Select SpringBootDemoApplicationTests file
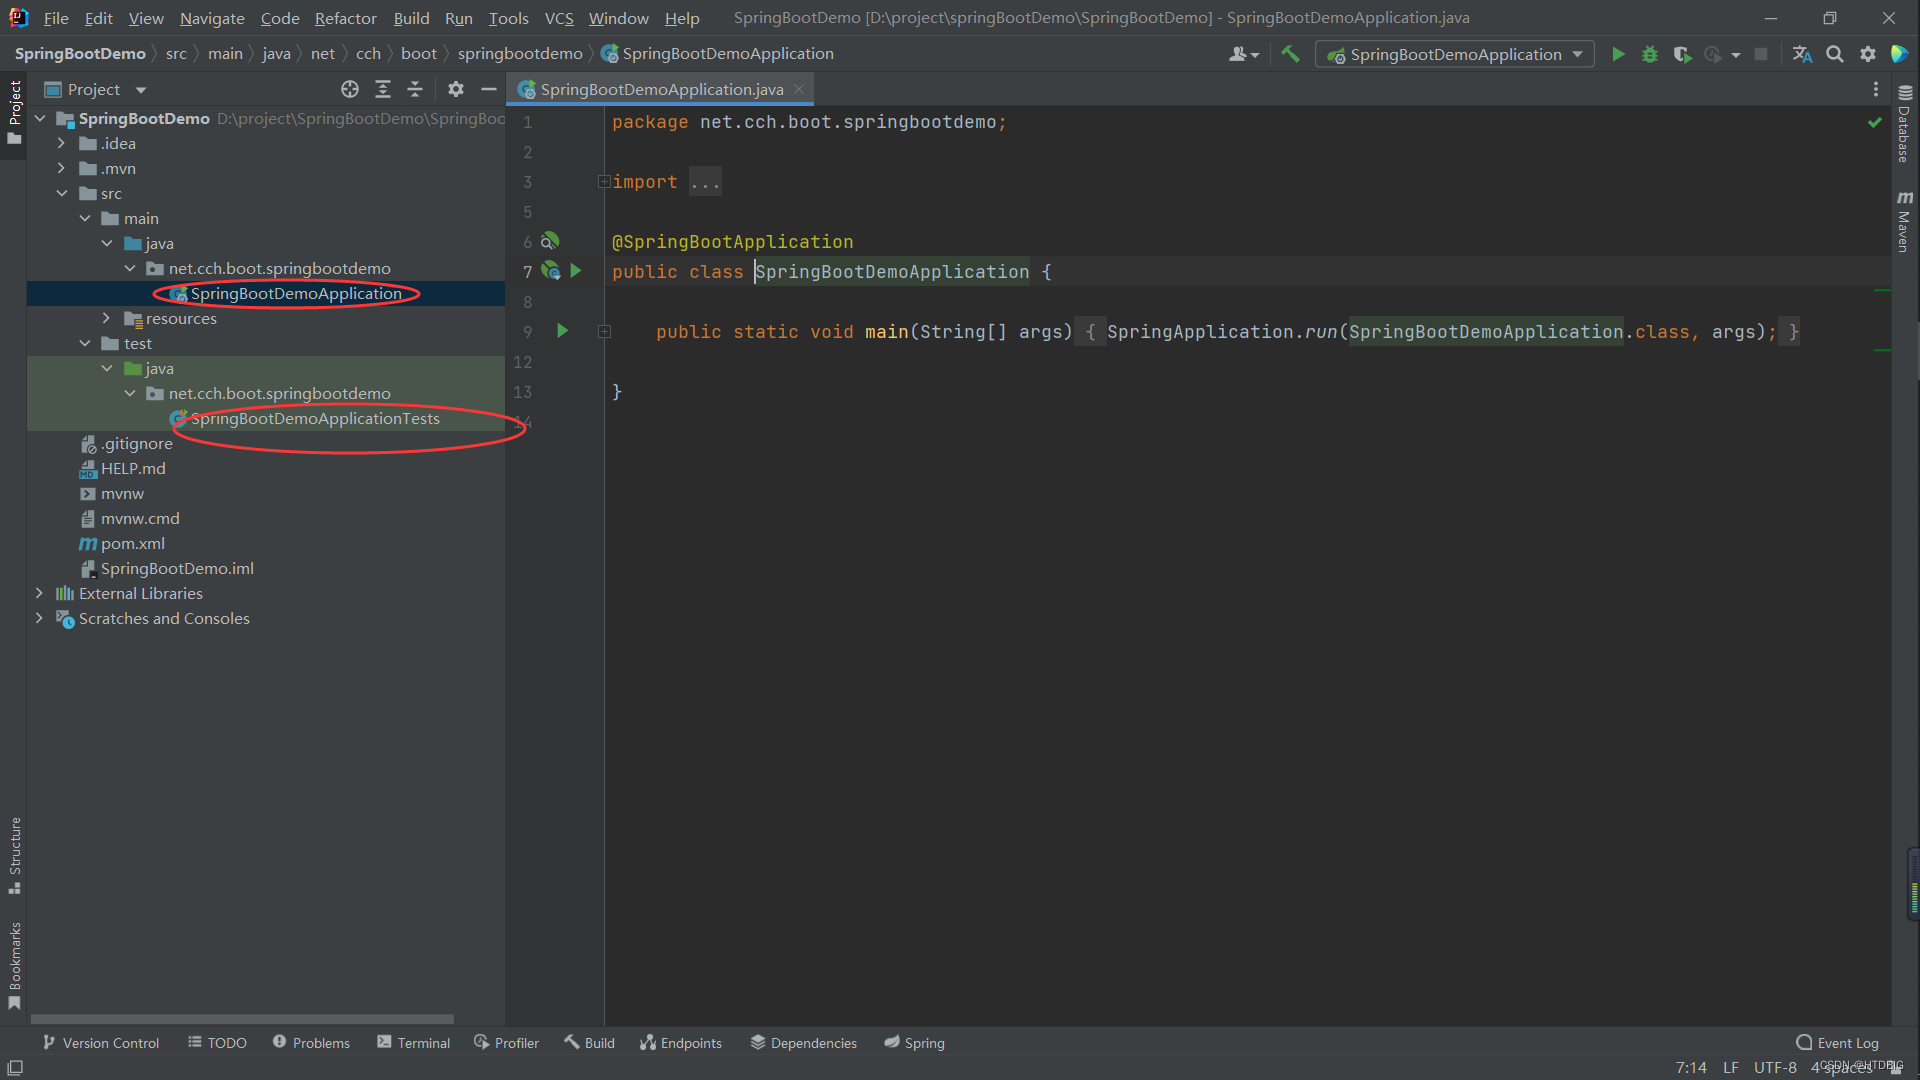 [315, 418]
